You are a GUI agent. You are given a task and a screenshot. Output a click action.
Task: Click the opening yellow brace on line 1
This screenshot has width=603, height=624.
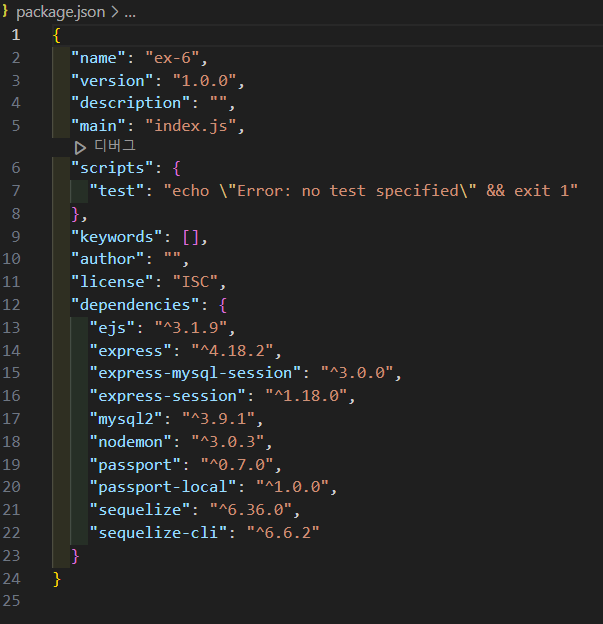click(57, 35)
